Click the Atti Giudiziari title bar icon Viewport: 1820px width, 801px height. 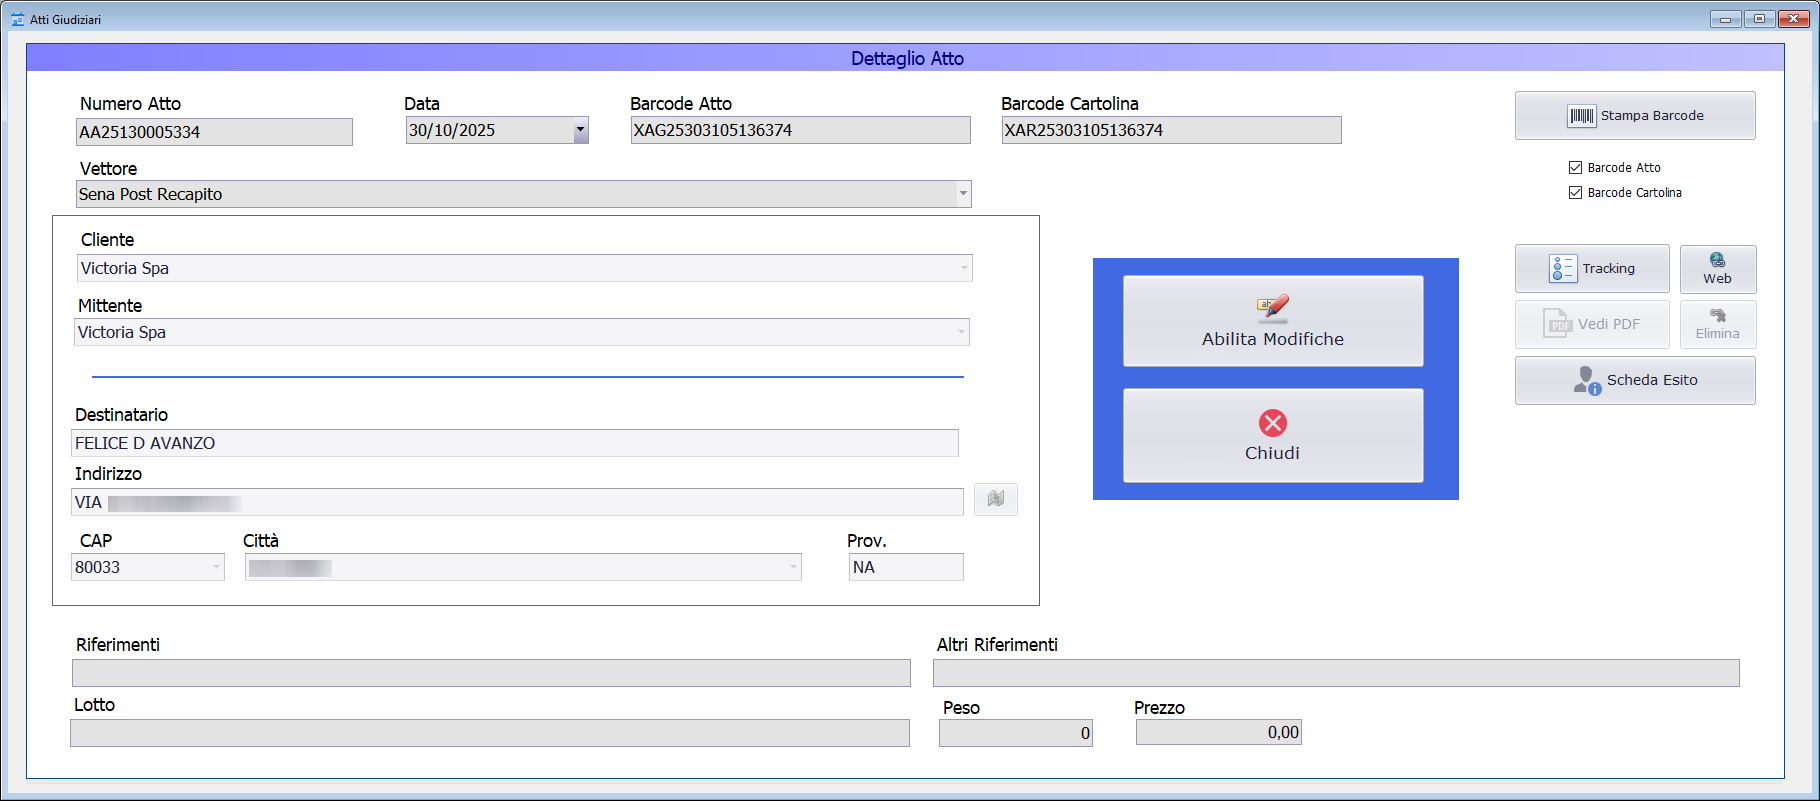click(17, 19)
